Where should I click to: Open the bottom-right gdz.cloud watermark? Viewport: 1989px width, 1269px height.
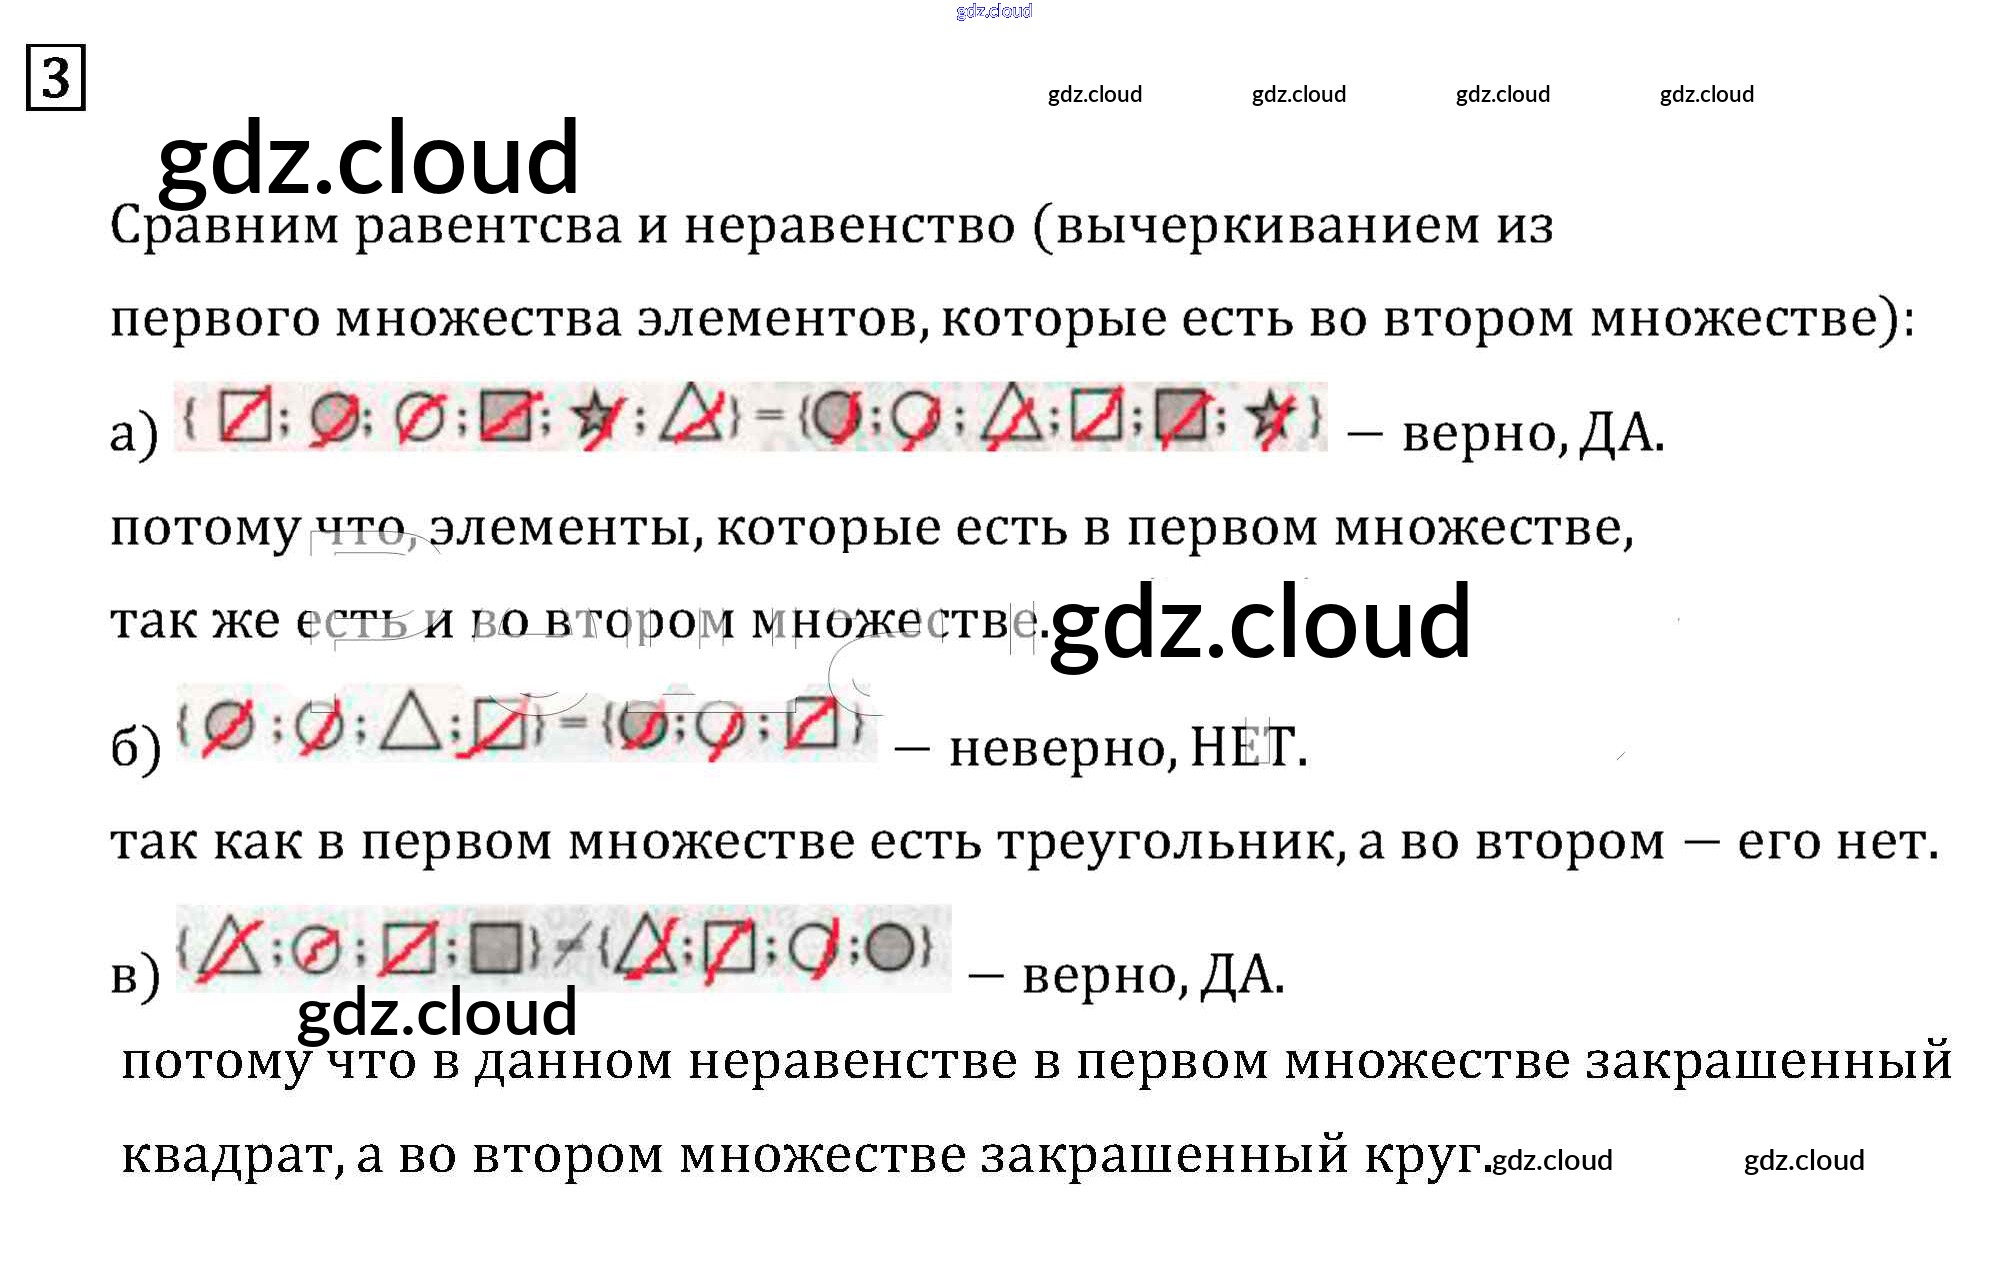point(1803,1160)
